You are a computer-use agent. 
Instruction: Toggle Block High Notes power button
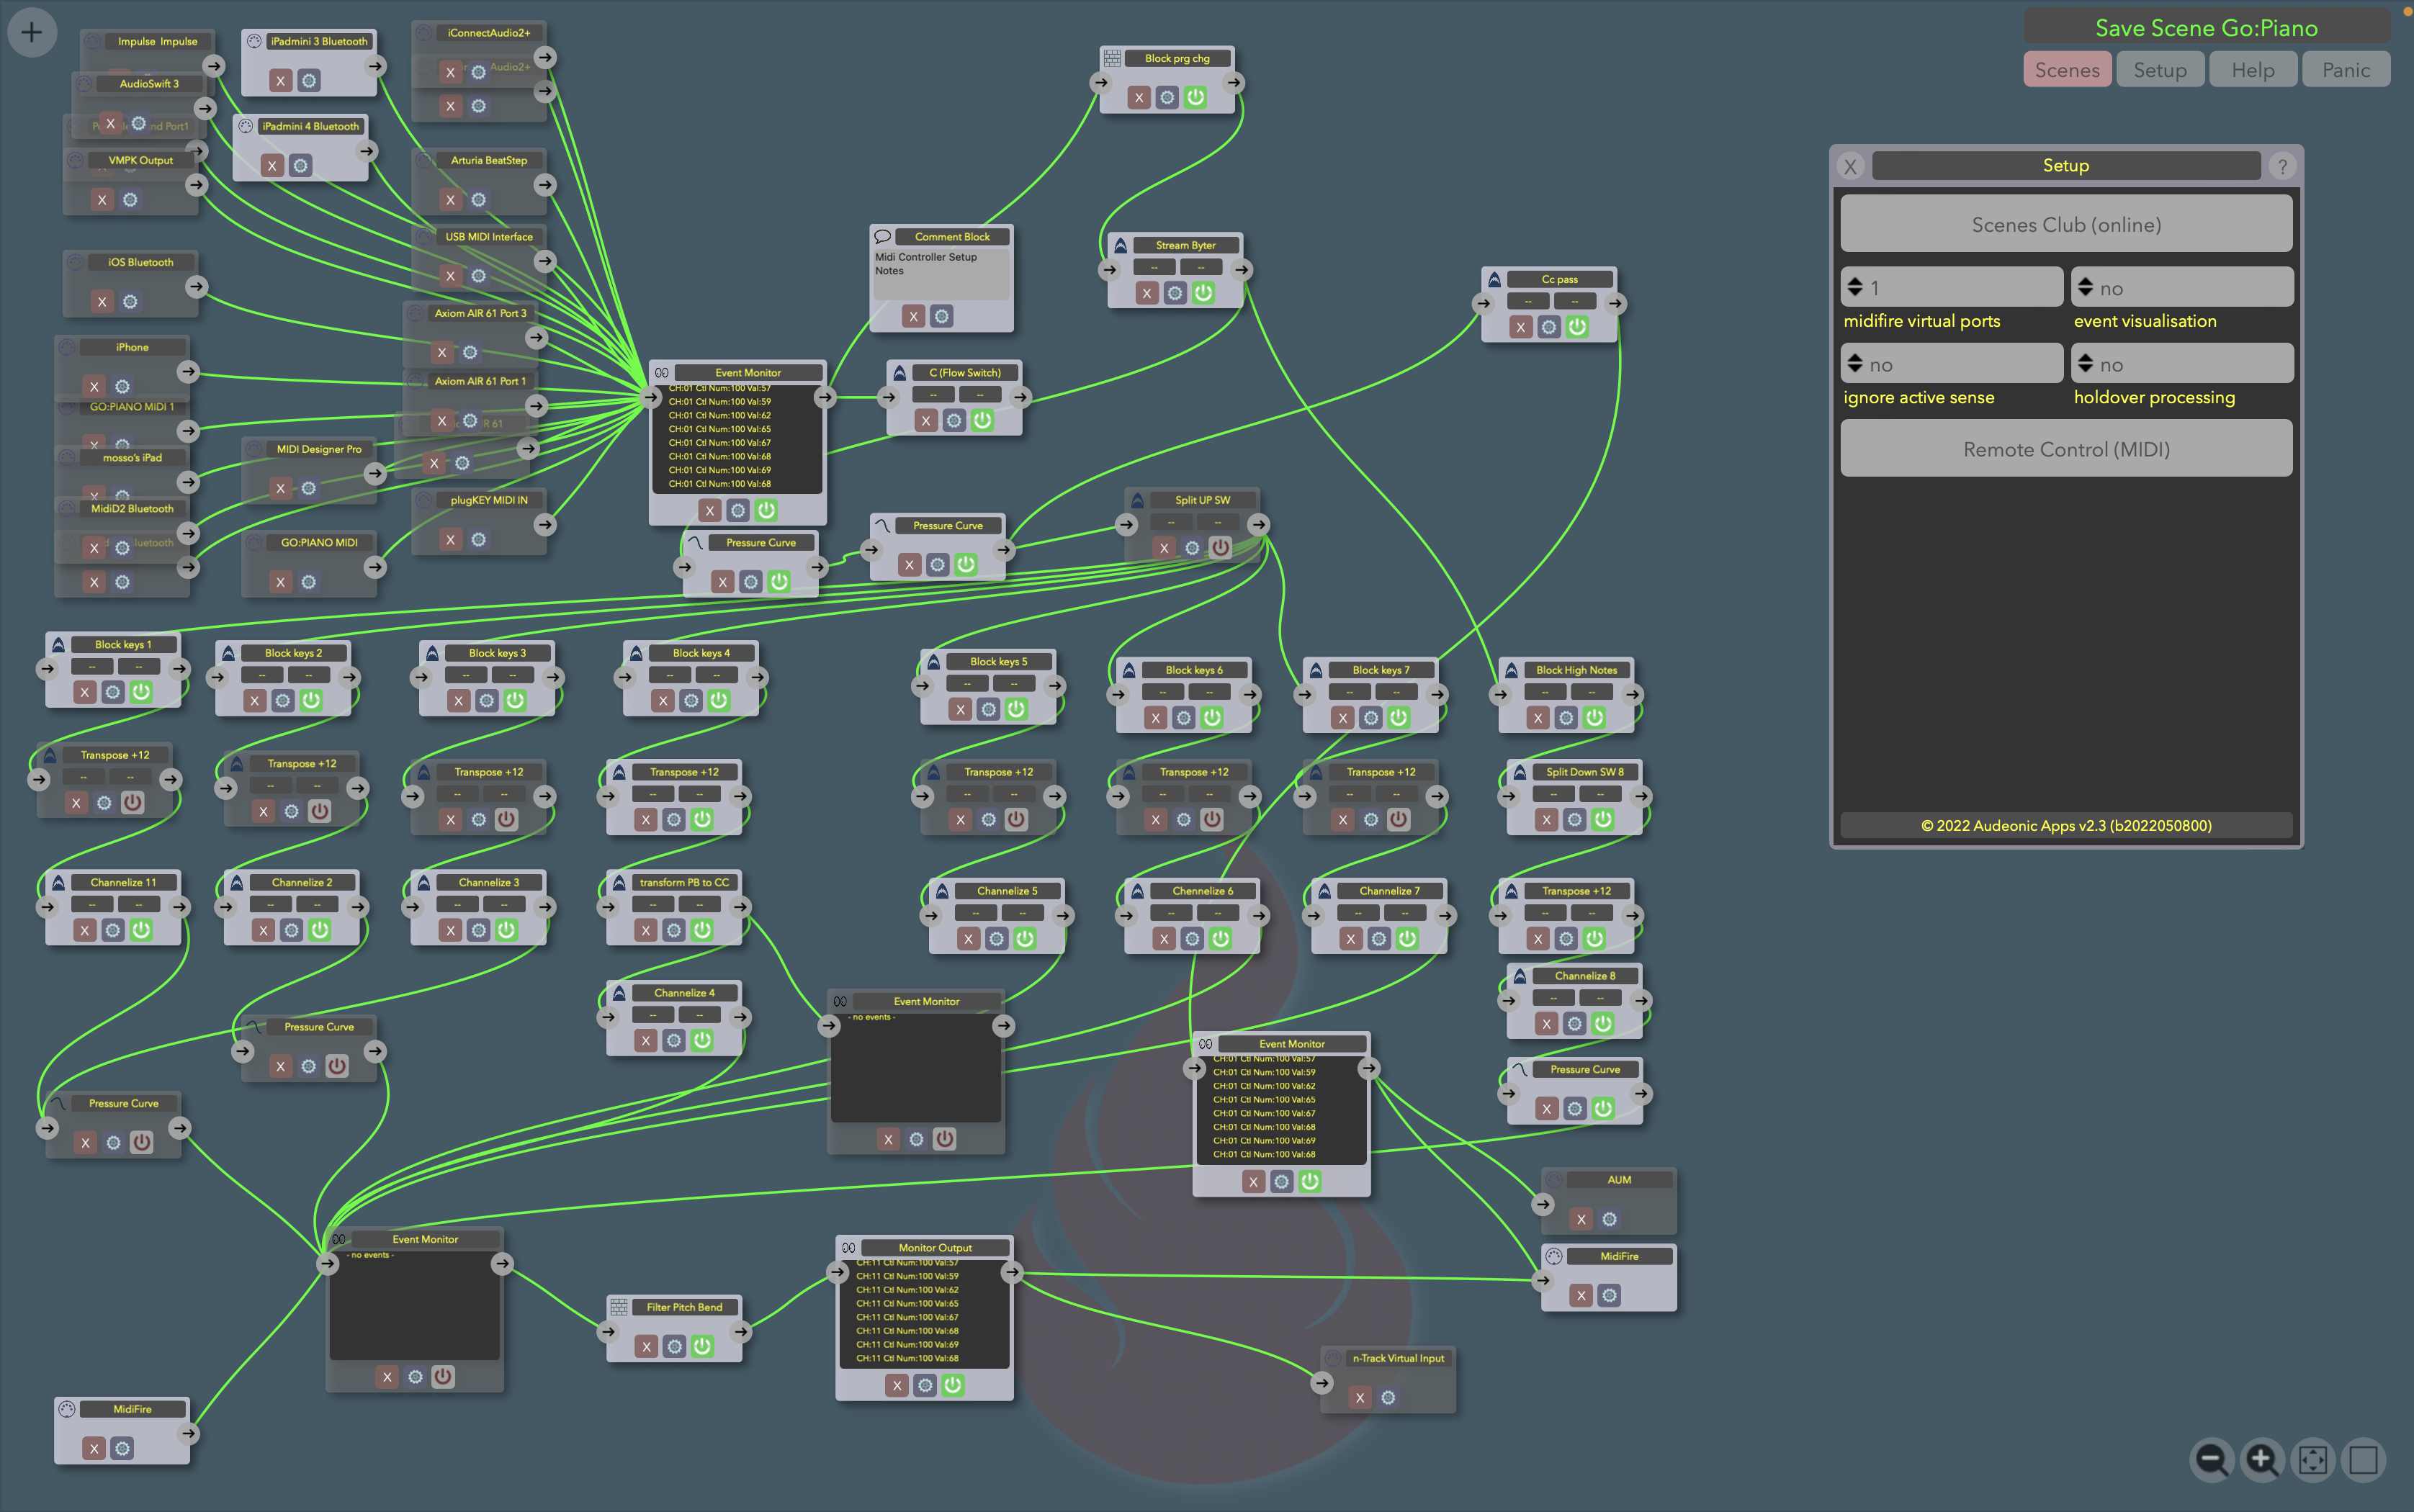point(1594,718)
